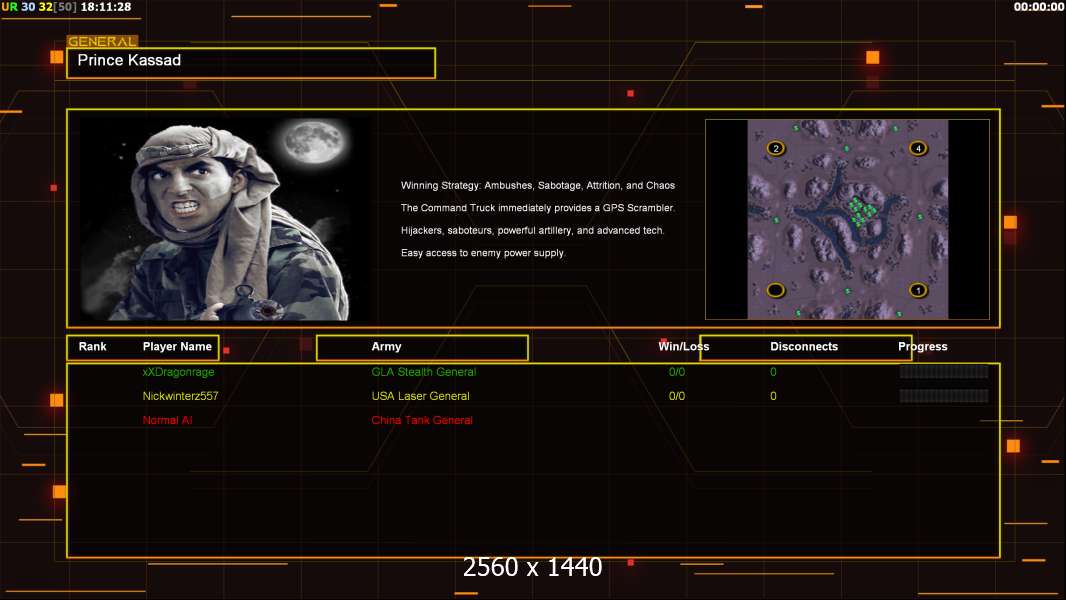Click the Prince Kassad portrait image
The width and height of the screenshot is (1066, 600).
(x=223, y=218)
